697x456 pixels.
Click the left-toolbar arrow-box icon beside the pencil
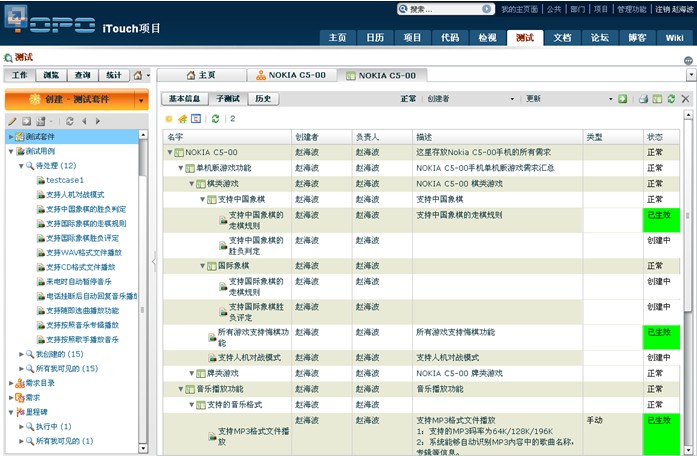[x=27, y=121]
